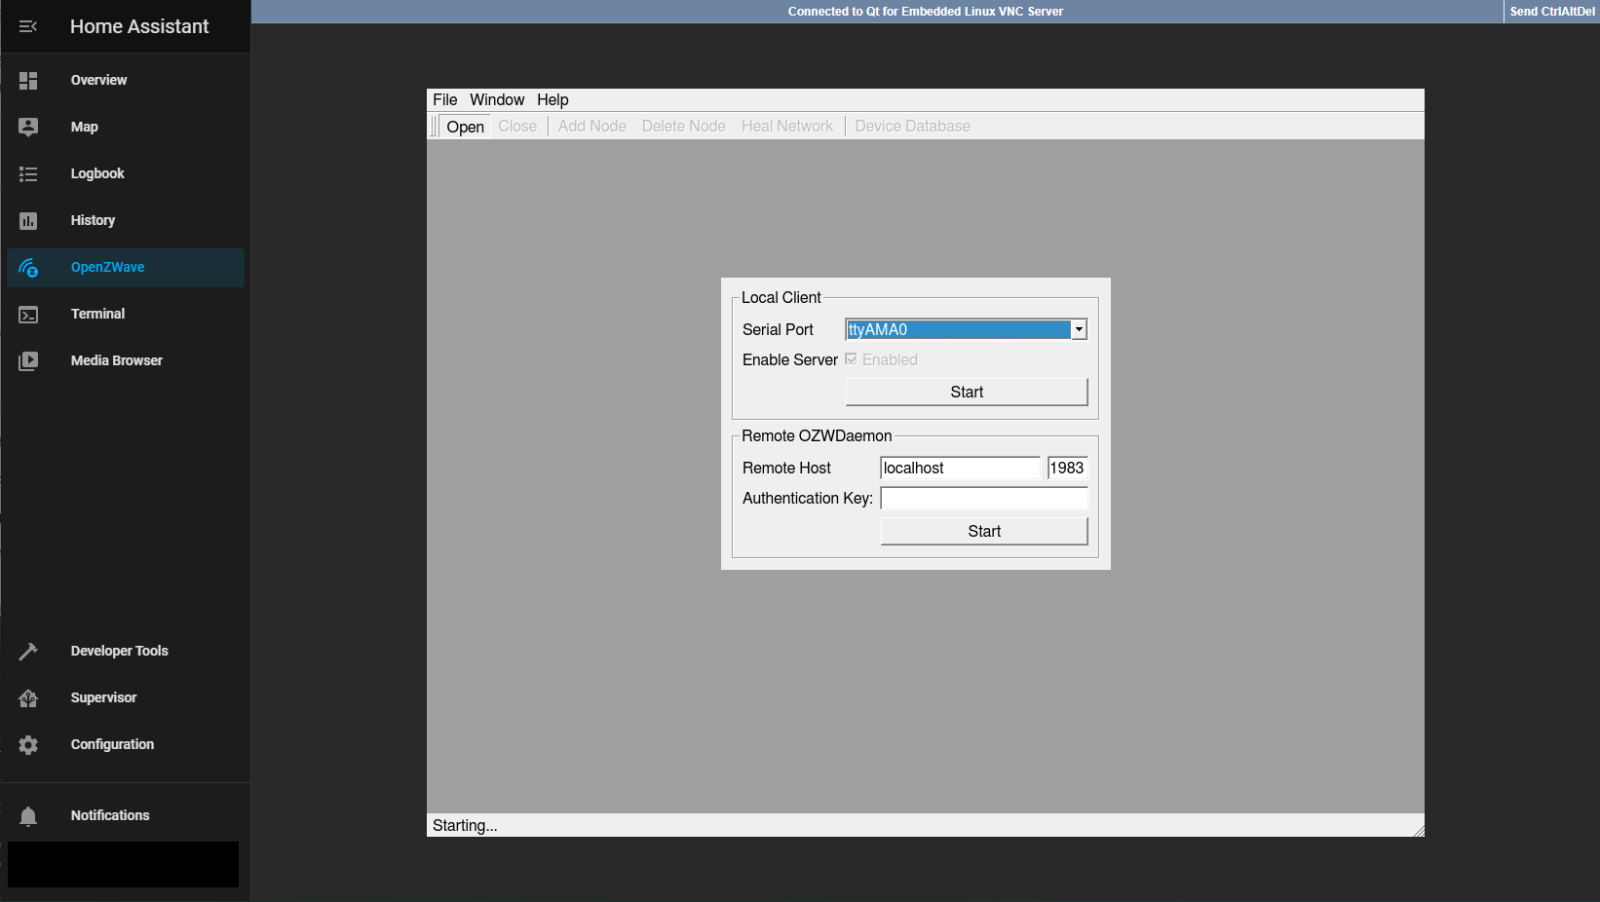Click the Remote Host localhost field

pos(960,468)
